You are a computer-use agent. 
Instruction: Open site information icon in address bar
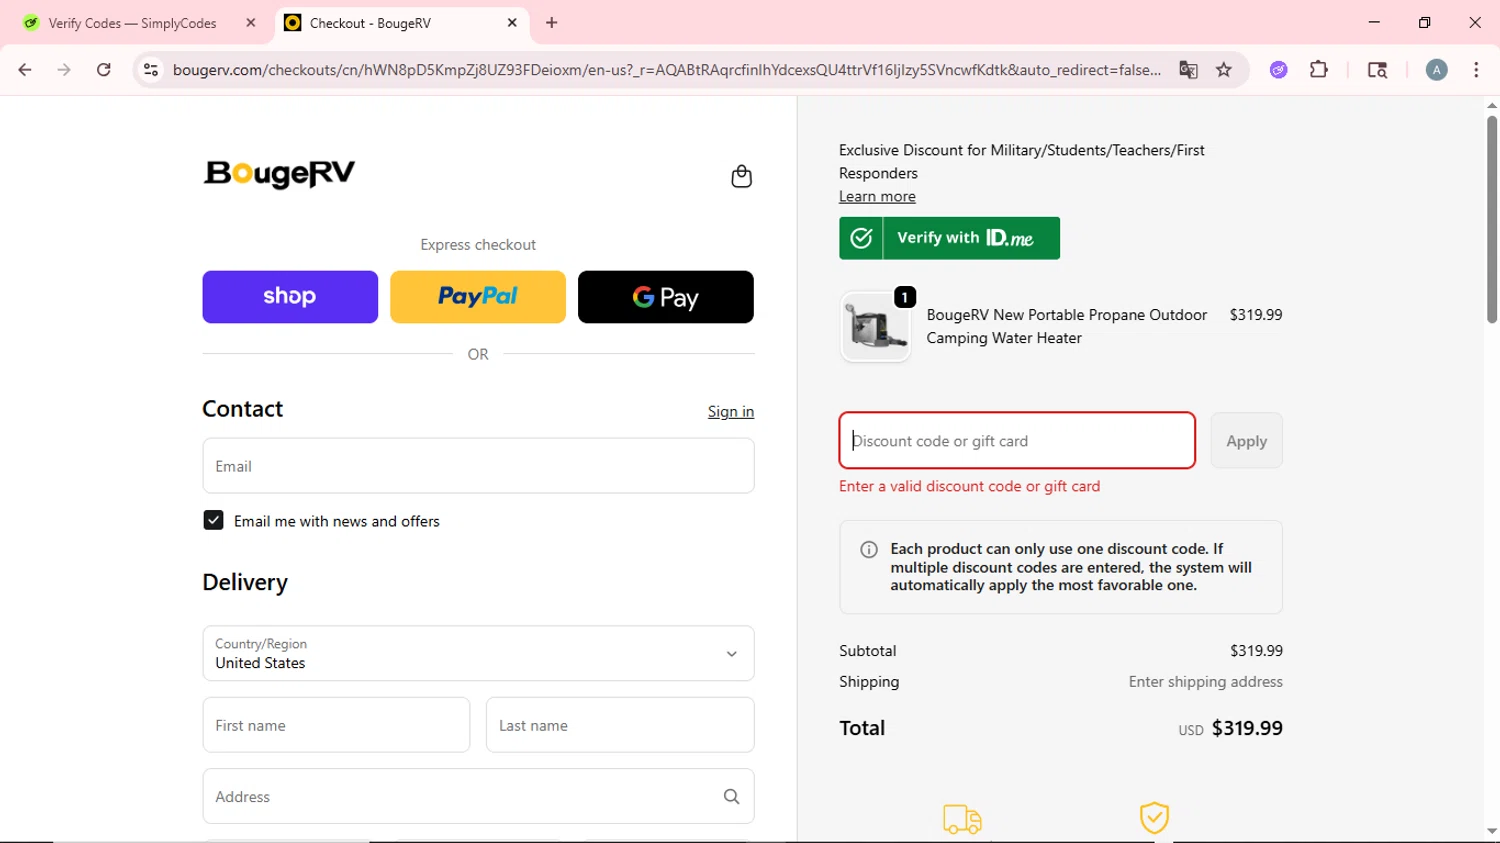coord(151,70)
